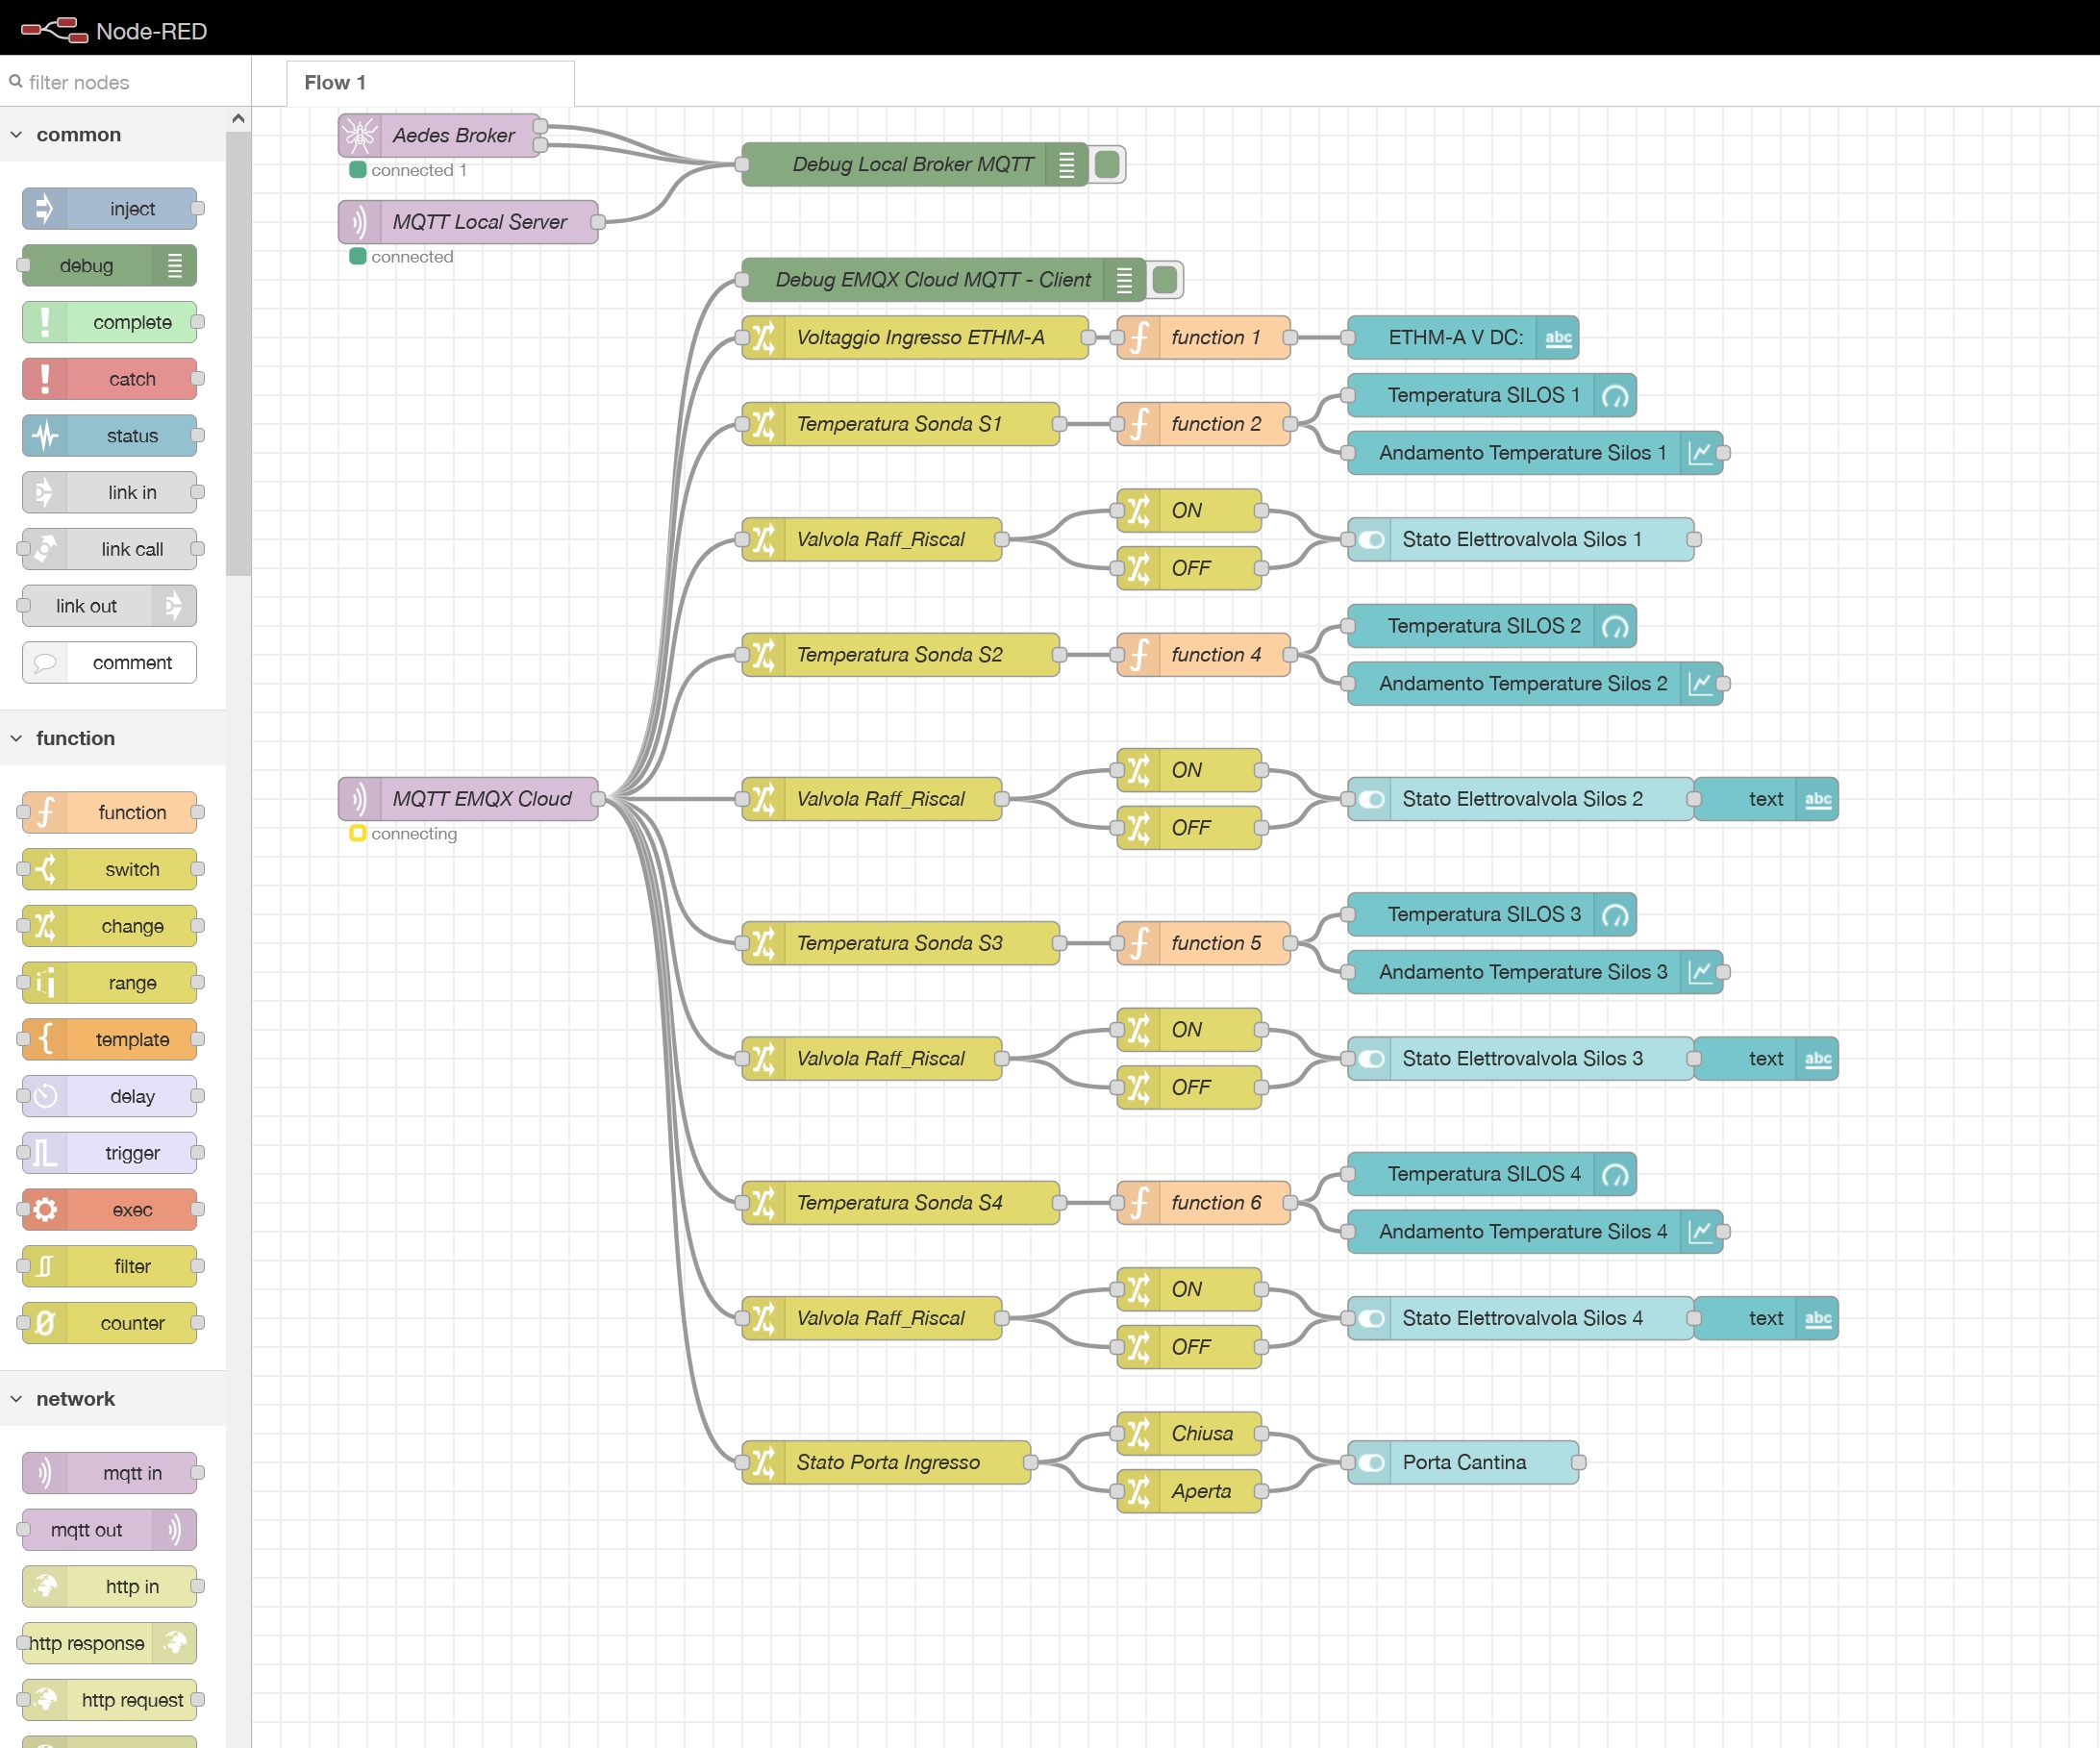Select the inject node in the palette
Screen dimensions: 2100x1748
tap(110, 208)
